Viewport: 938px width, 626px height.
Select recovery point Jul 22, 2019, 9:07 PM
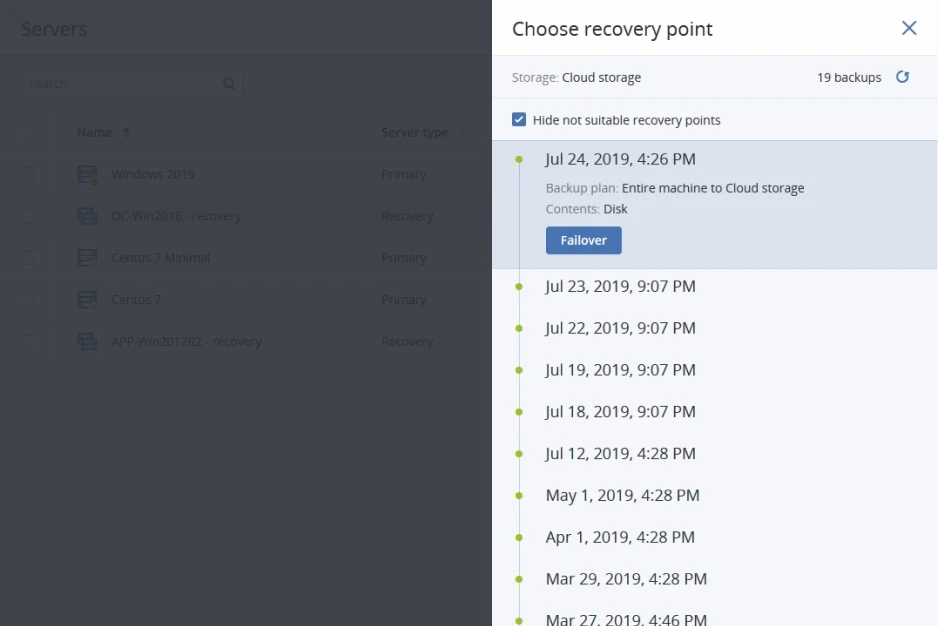tap(620, 328)
